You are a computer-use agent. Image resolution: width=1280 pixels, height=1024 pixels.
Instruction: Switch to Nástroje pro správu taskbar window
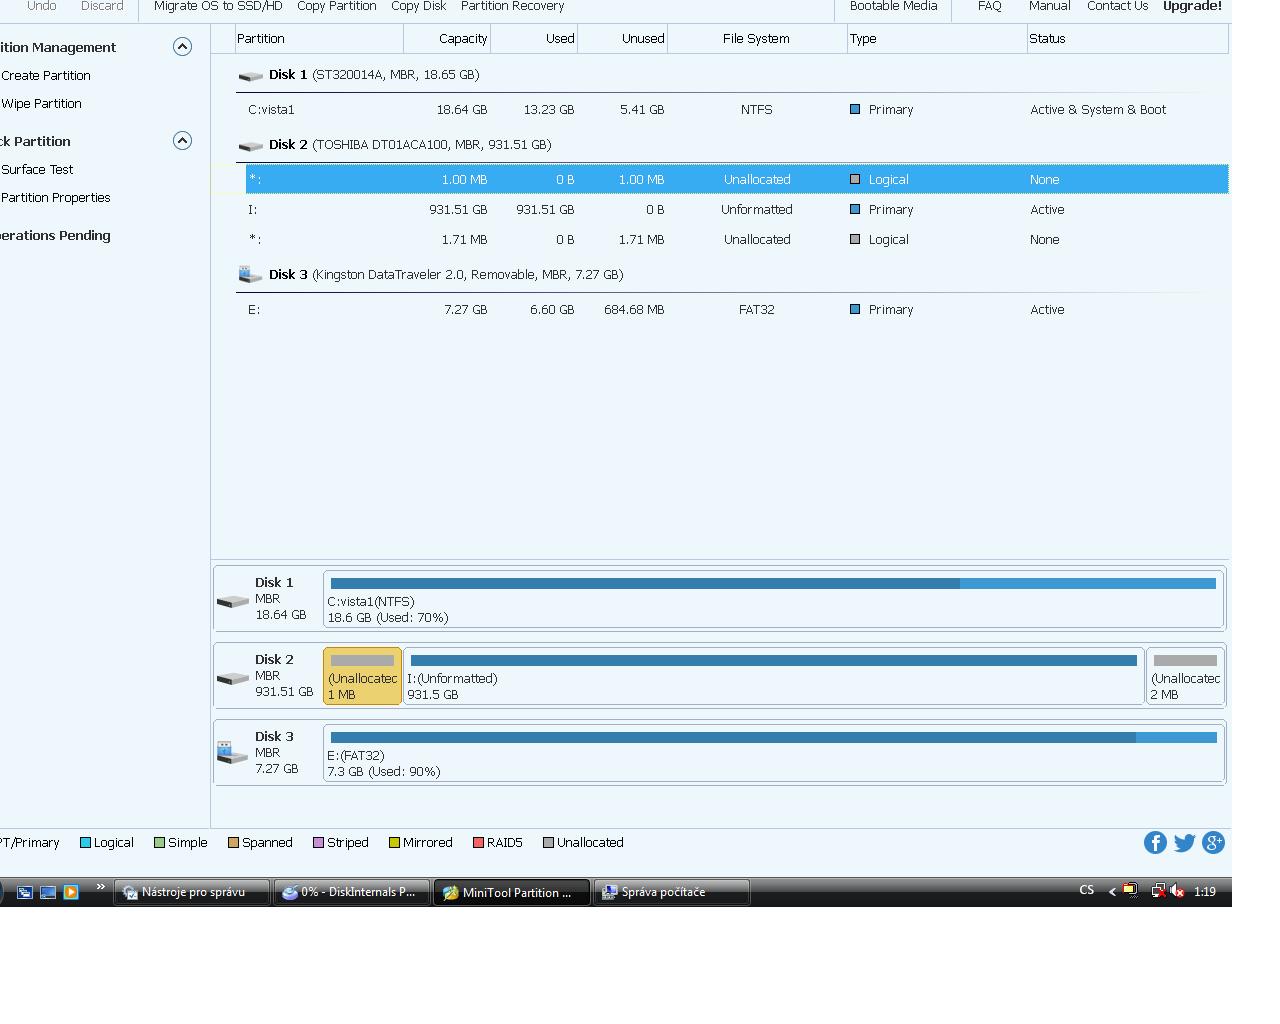(x=193, y=892)
